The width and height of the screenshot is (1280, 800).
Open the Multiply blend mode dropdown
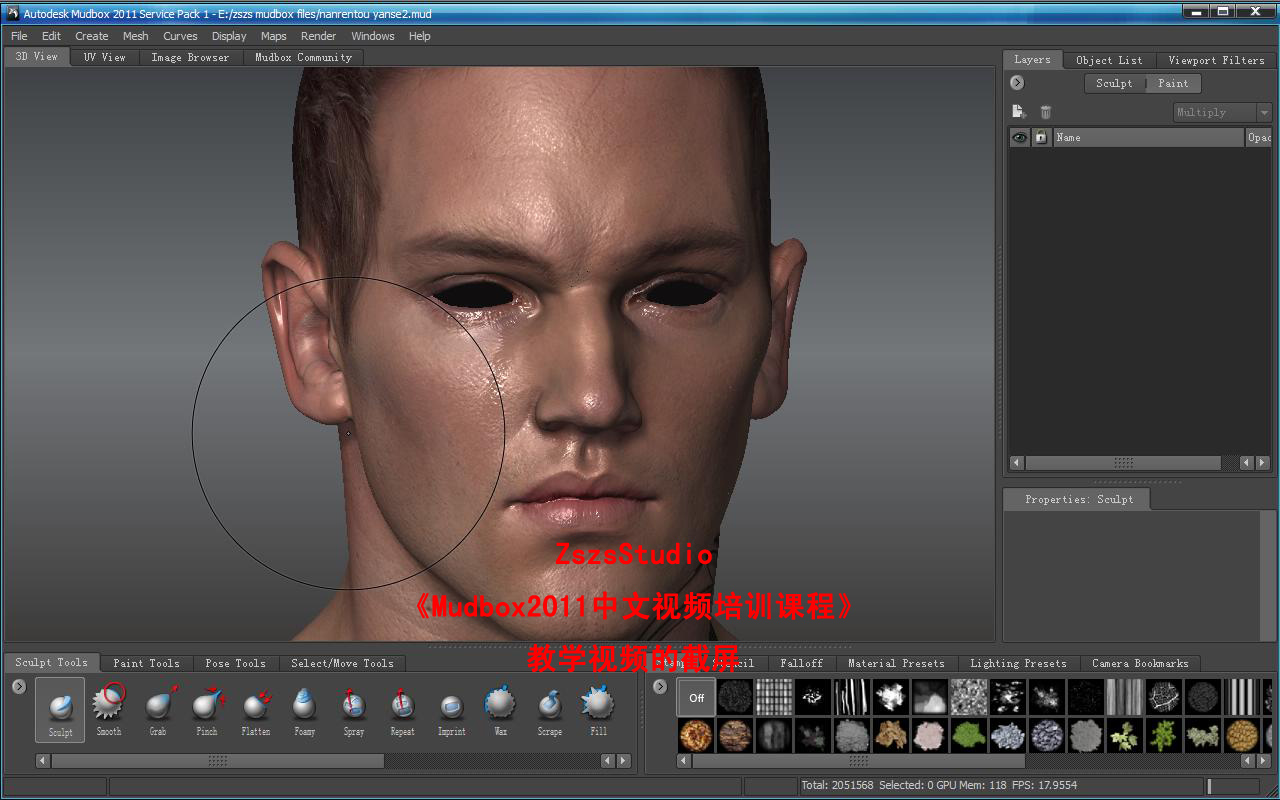[x=1222, y=113]
